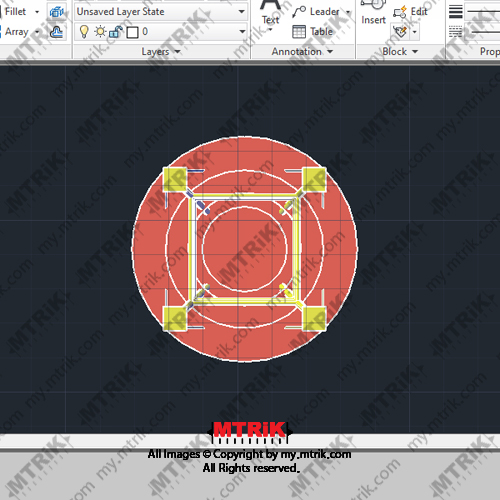500x500 pixels.
Task: Toggle layer freeze sun icon
Action: [100, 32]
